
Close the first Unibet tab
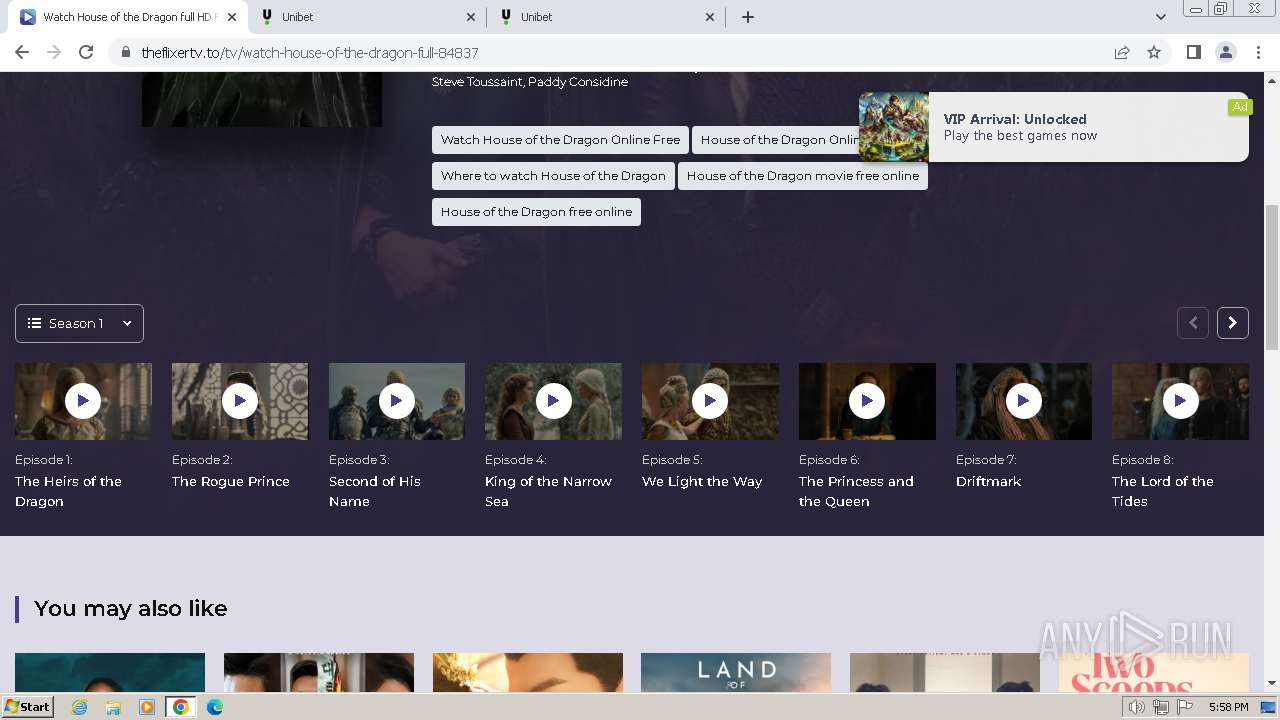coord(471,17)
